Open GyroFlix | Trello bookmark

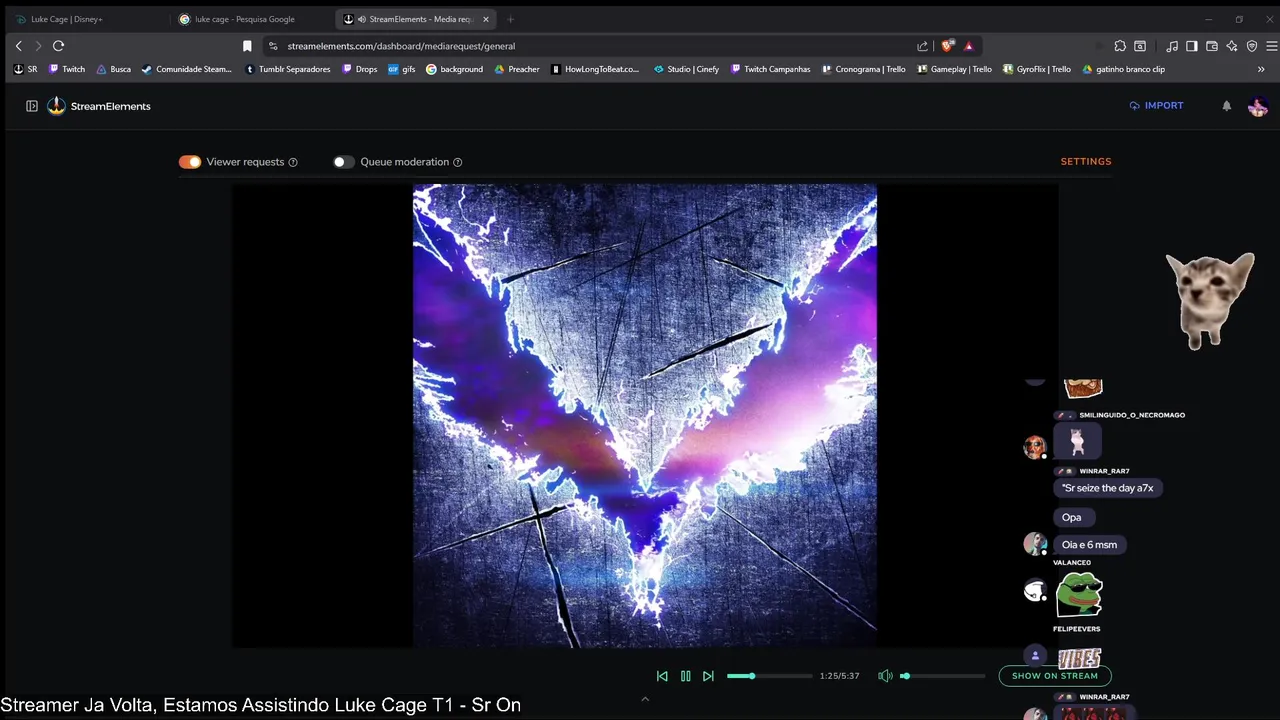point(1036,70)
